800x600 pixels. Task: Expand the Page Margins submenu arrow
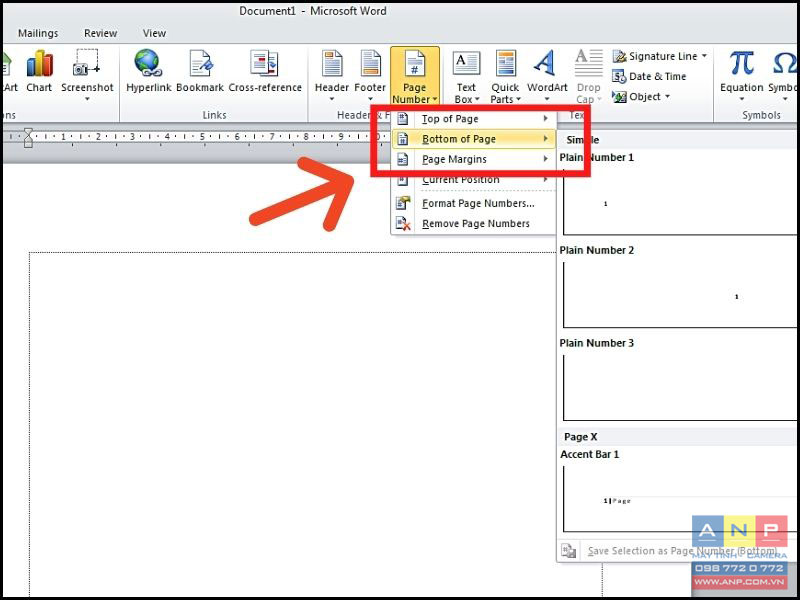(x=545, y=159)
